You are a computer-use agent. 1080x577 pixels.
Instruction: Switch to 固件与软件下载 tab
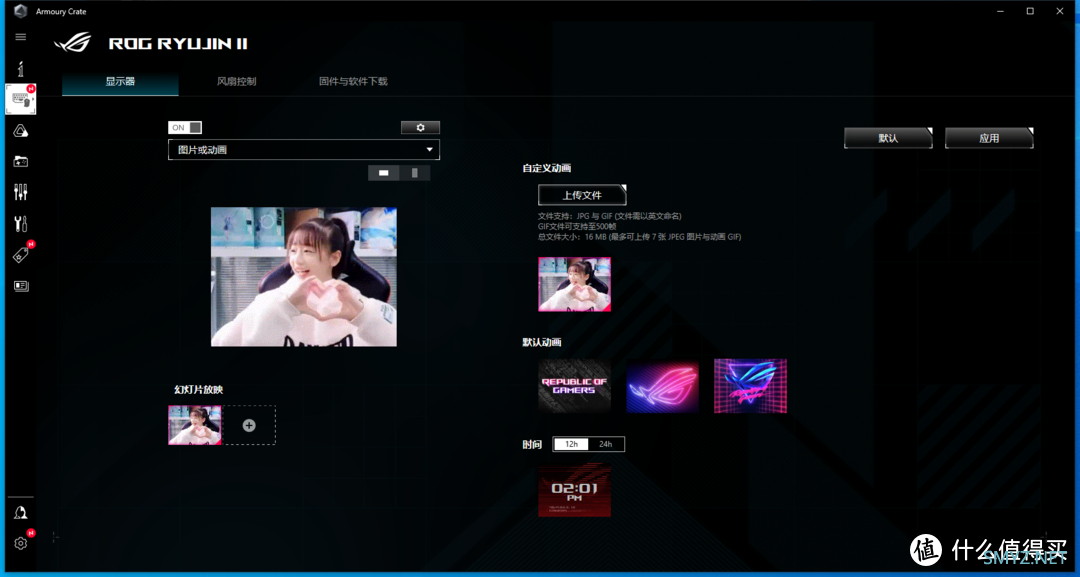coord(353,81)
